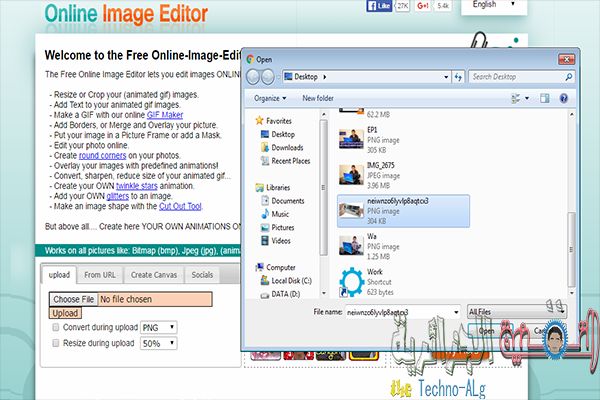Click New folder in dialog toolbar
The image size is (600, 400).
[318, 98]
